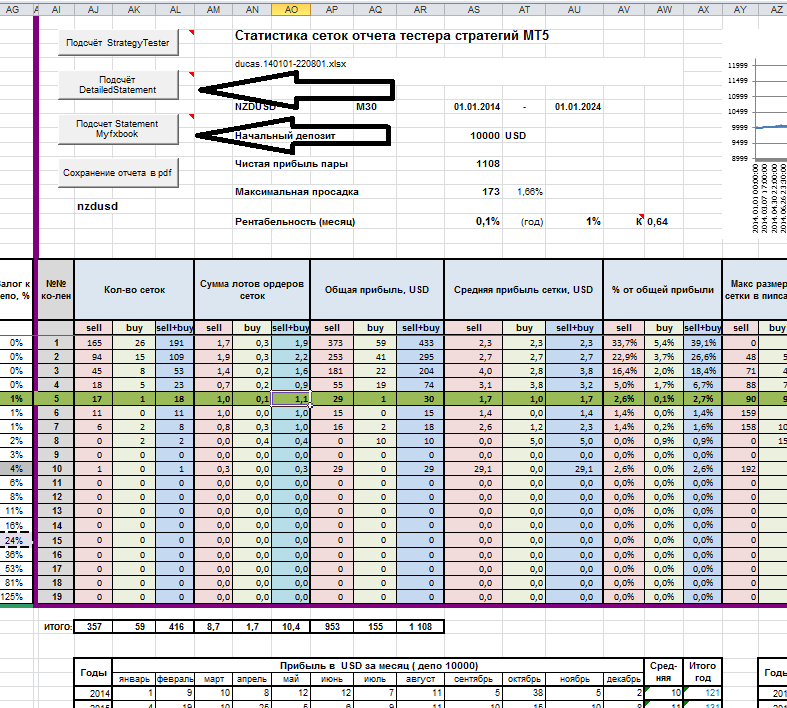Select active cell 1,1 in row 5
Viewport: 787px width, 708px height.
291,399
